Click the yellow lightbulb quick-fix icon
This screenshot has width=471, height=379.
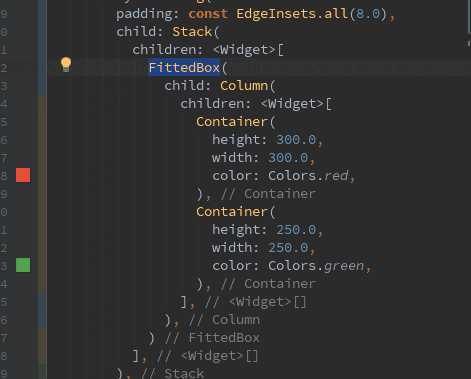coord(66,64)
